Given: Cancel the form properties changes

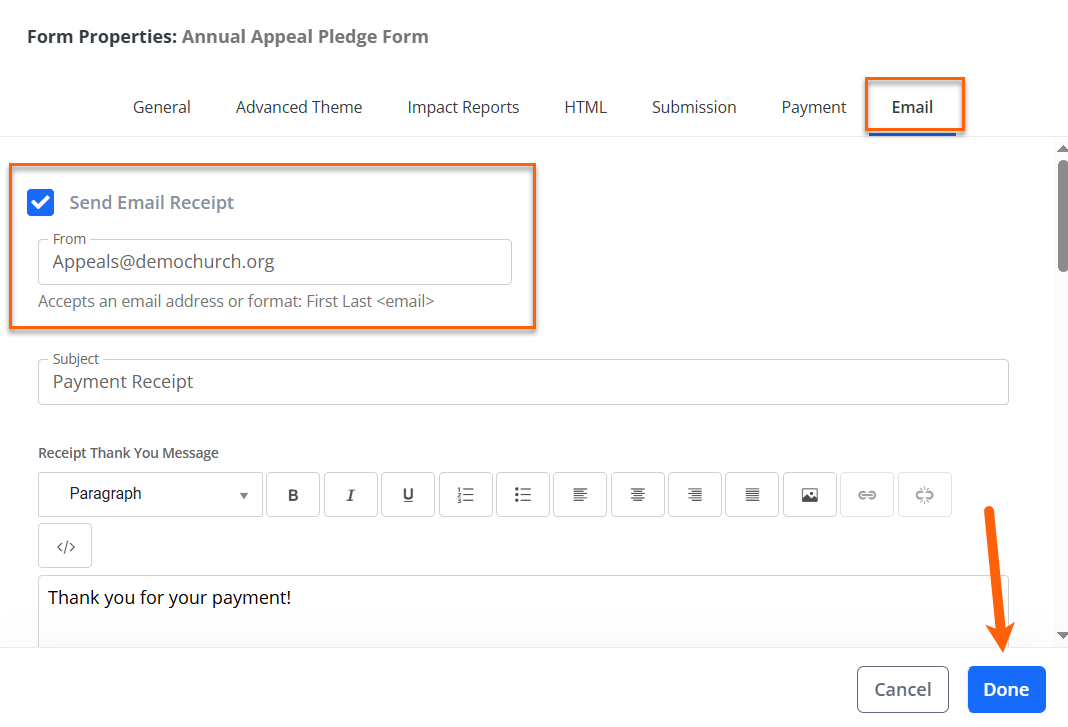Looking at the screenshot, I should click(x=902, y=690).
